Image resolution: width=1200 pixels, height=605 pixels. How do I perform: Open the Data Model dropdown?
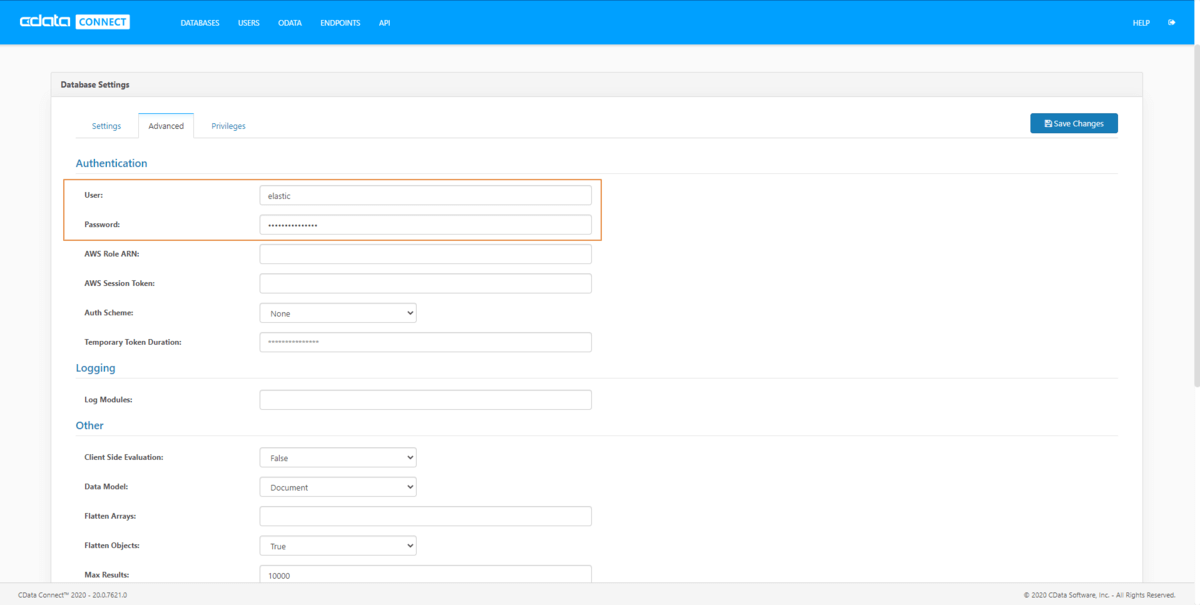click(338, 487)
